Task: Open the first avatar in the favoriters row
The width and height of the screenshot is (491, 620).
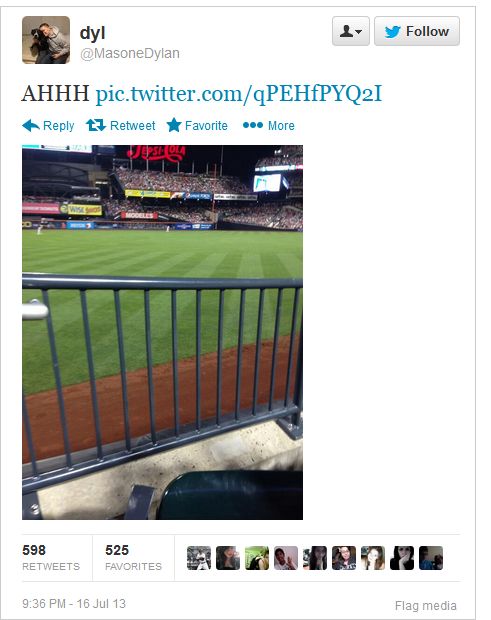Action: coord(199,558)
